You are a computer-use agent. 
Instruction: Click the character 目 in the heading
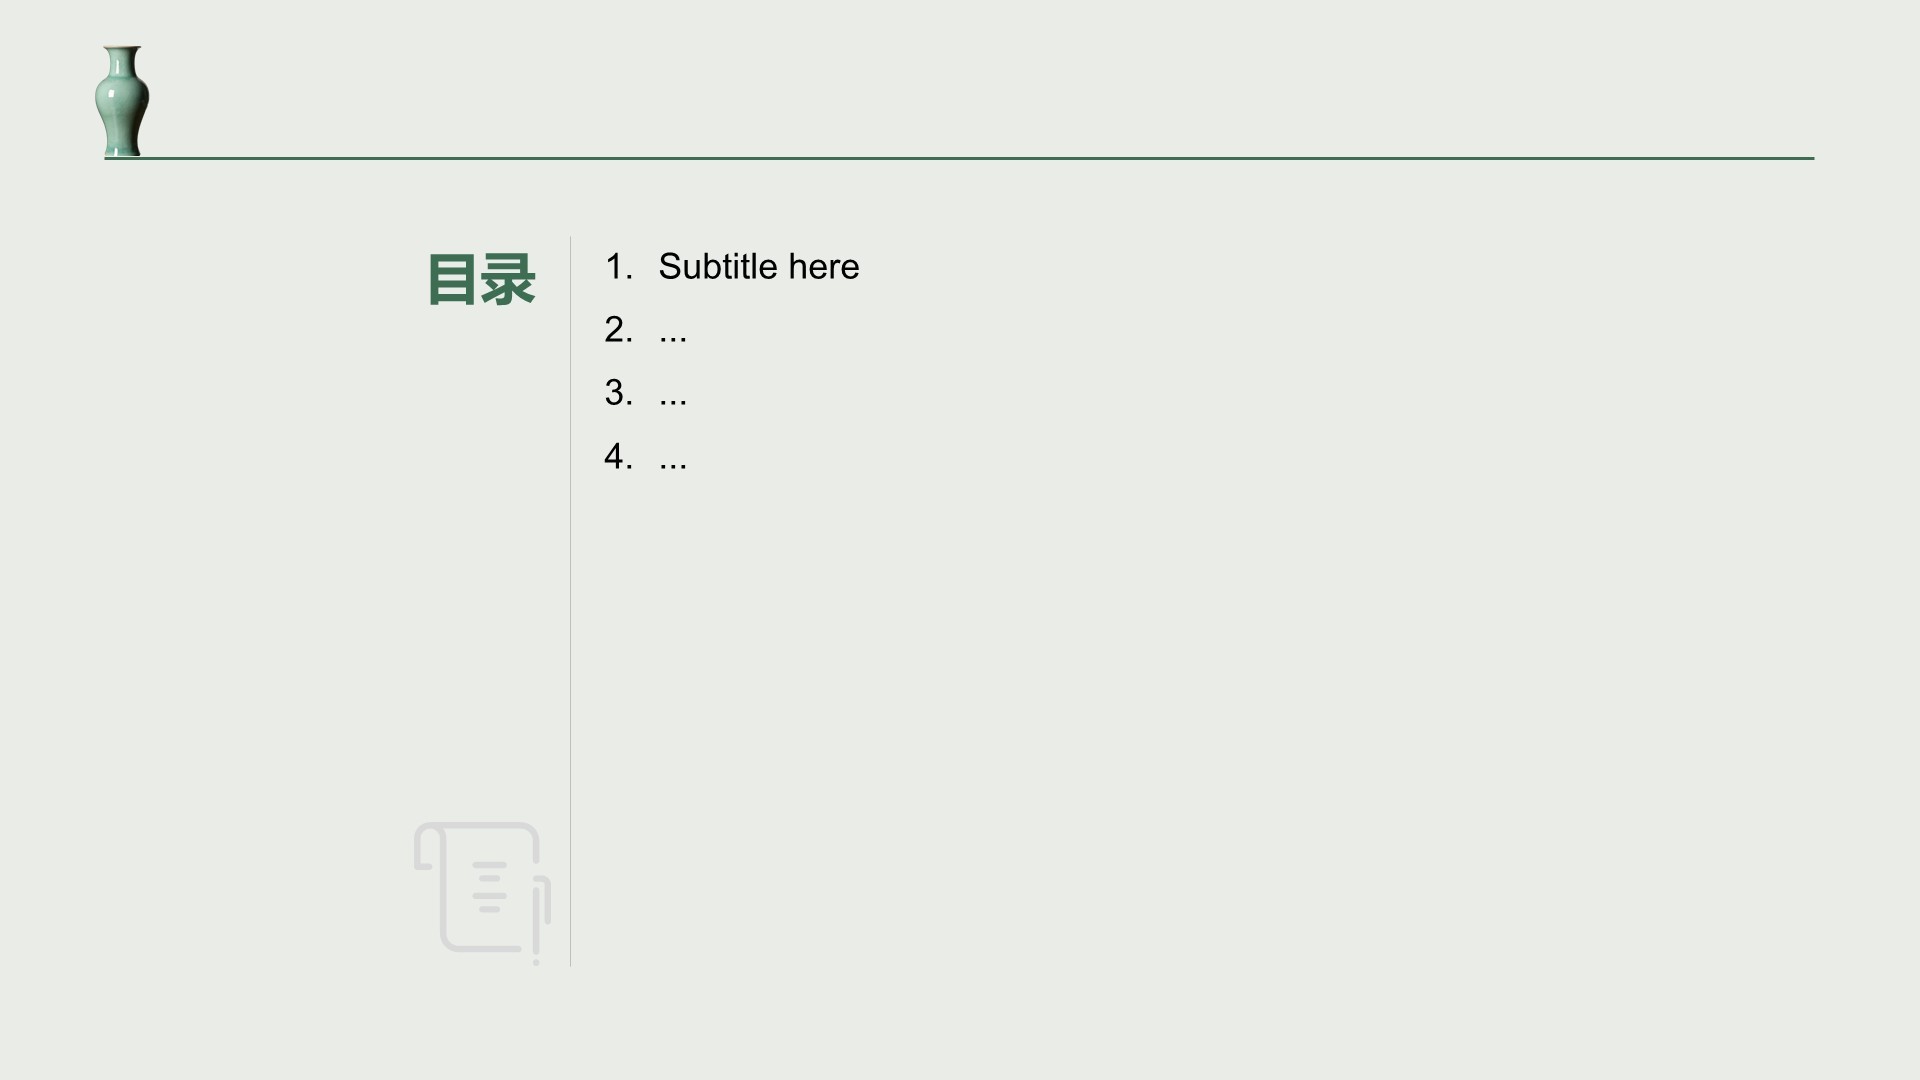tap(453, 280)
